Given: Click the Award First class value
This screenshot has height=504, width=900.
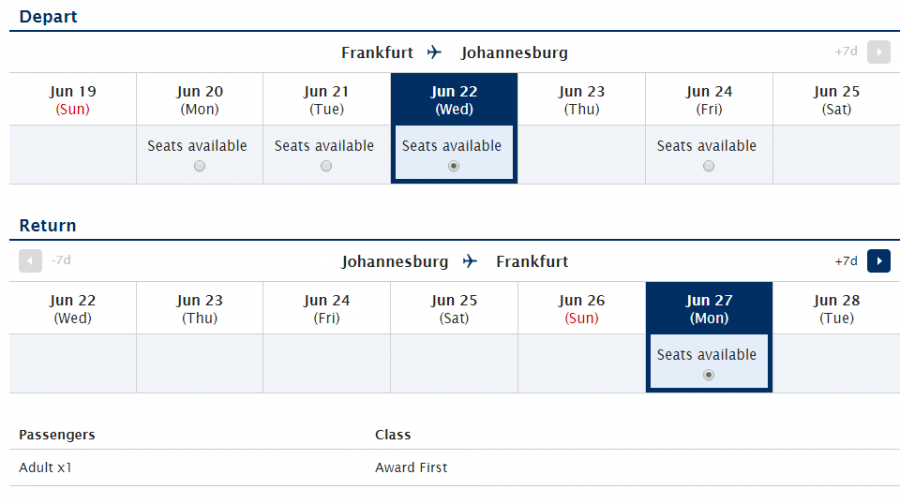Looking at the screenshot, I should [411, 467].
